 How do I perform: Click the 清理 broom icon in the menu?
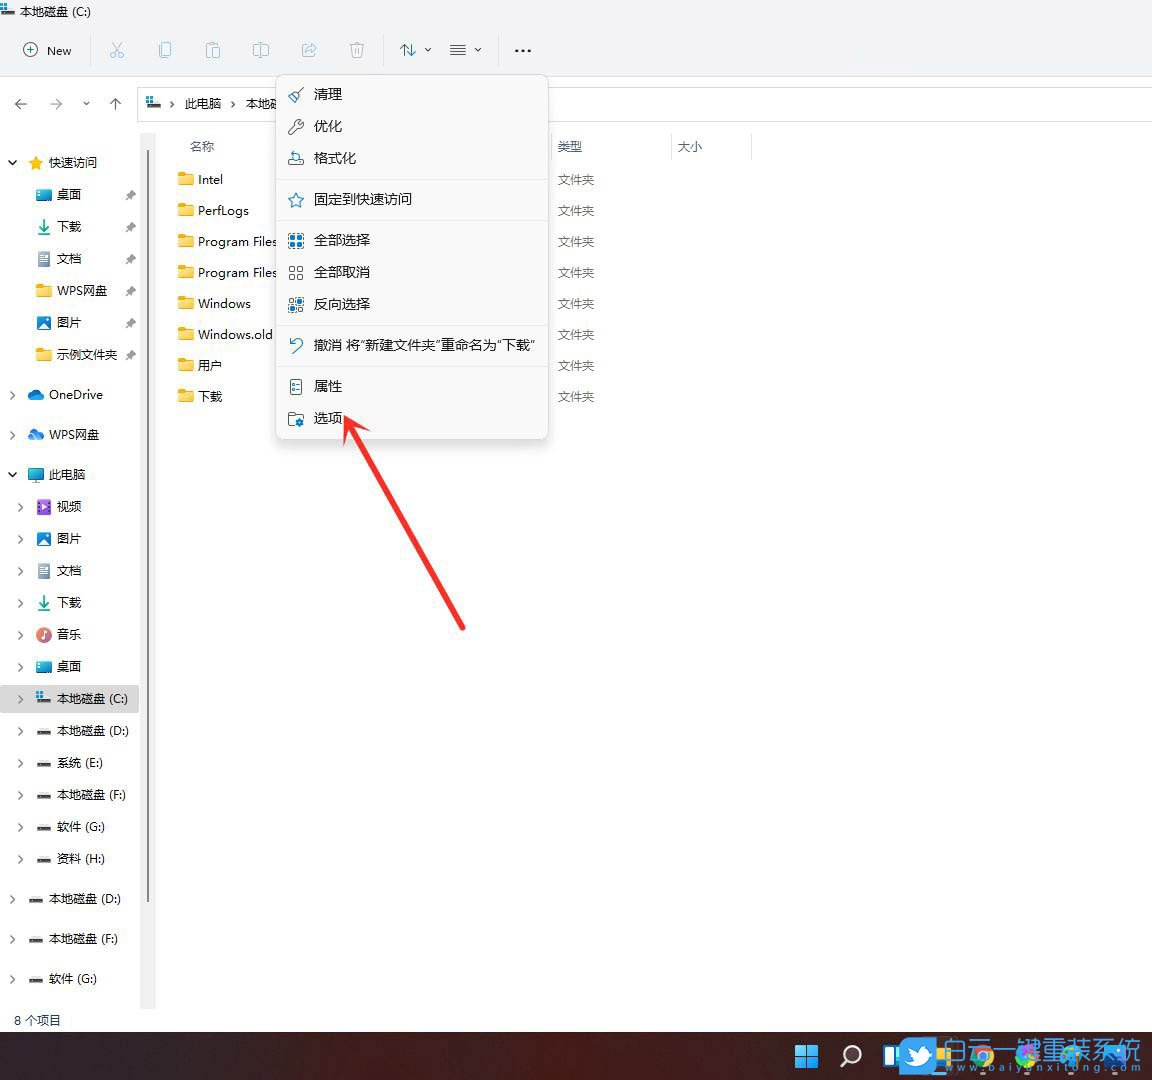point(296,94)
